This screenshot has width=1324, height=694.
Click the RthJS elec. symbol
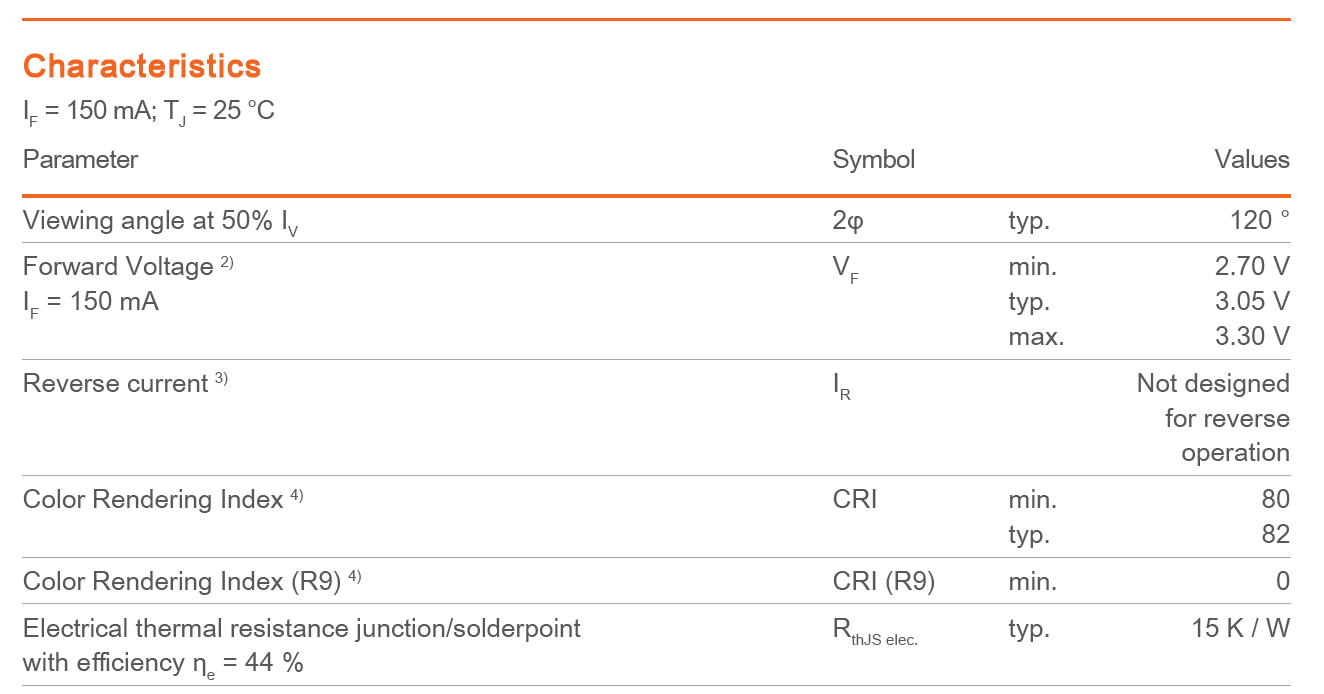pos(875,632)
